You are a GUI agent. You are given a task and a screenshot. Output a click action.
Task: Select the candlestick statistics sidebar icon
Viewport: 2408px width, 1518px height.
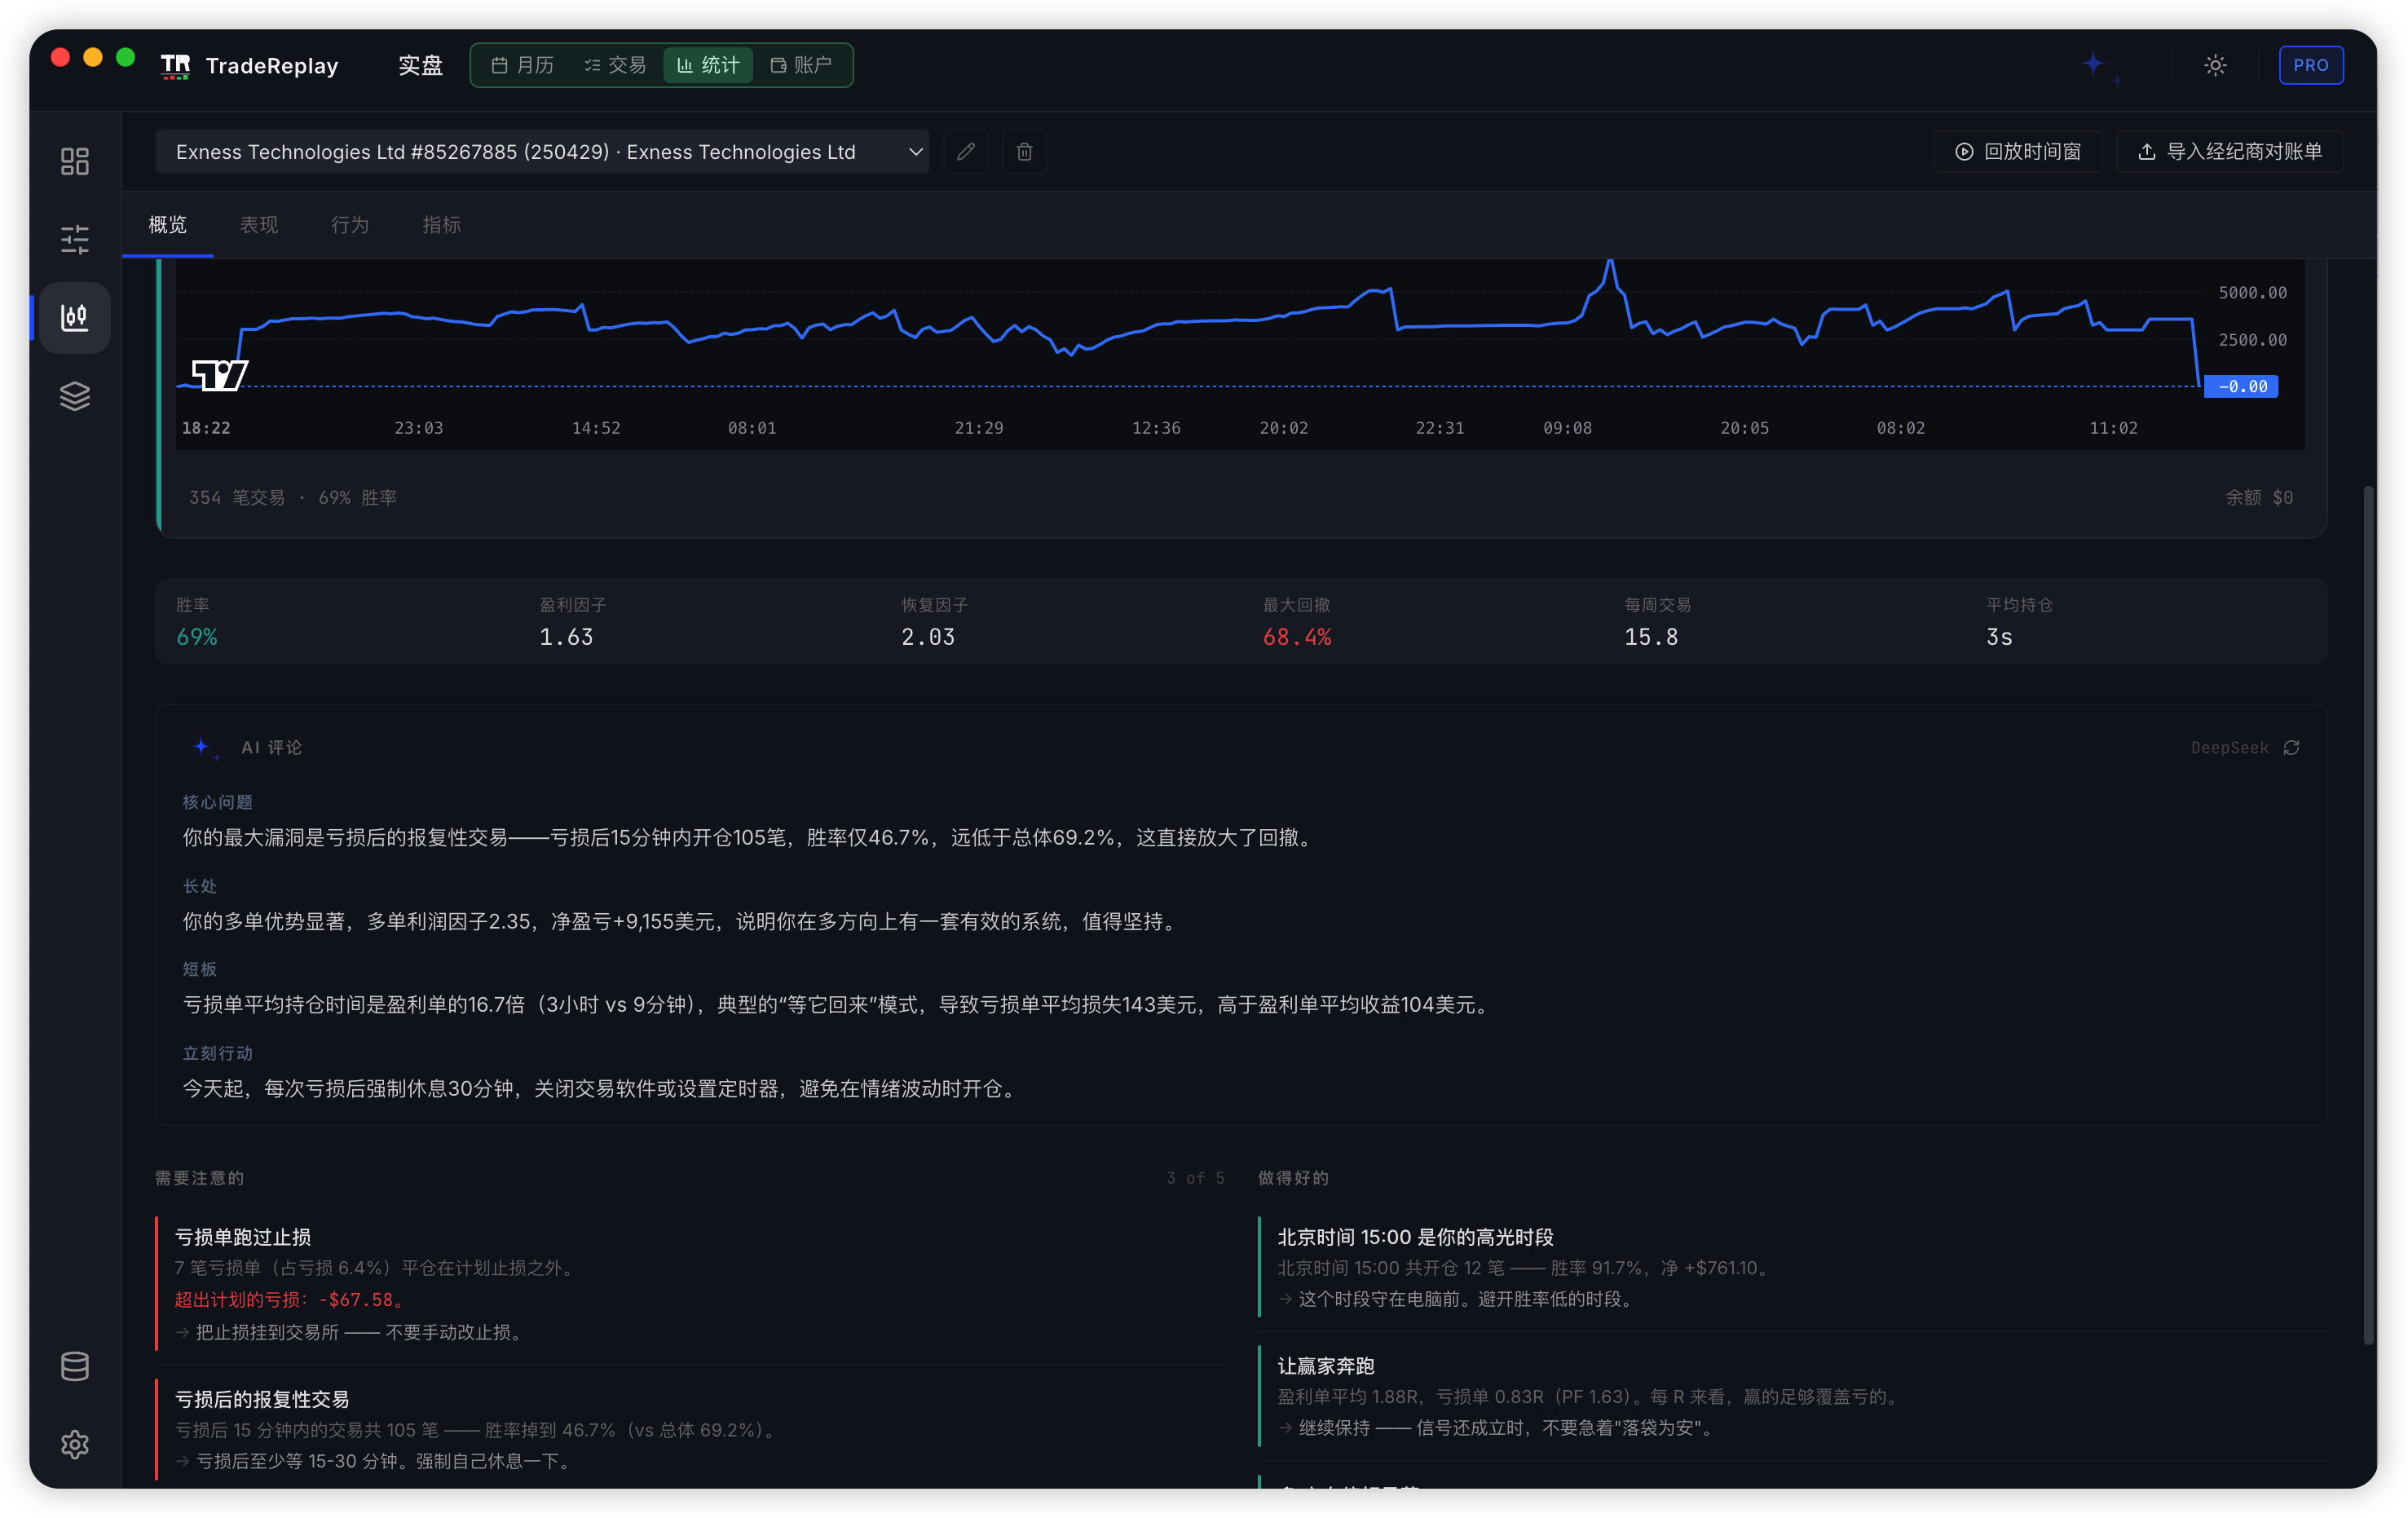[x=75, y=317]
